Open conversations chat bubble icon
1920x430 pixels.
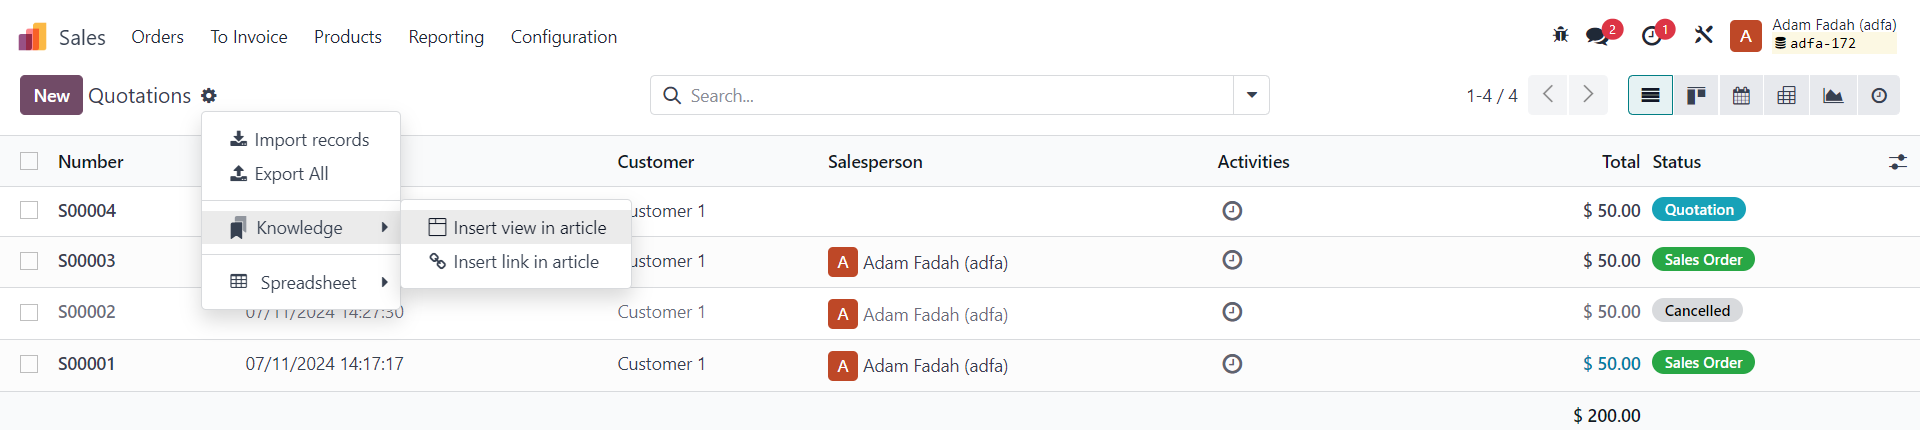coord(1598,36)
